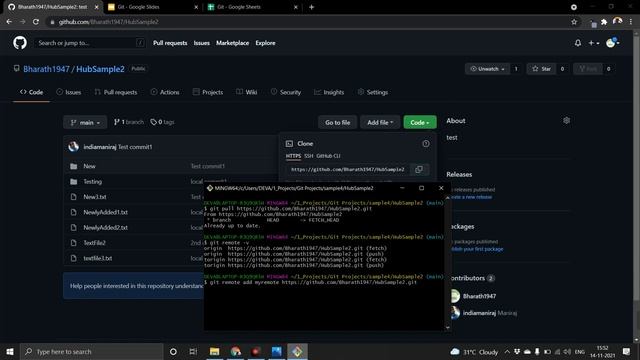Click the repository settings gear beside About

566,120
